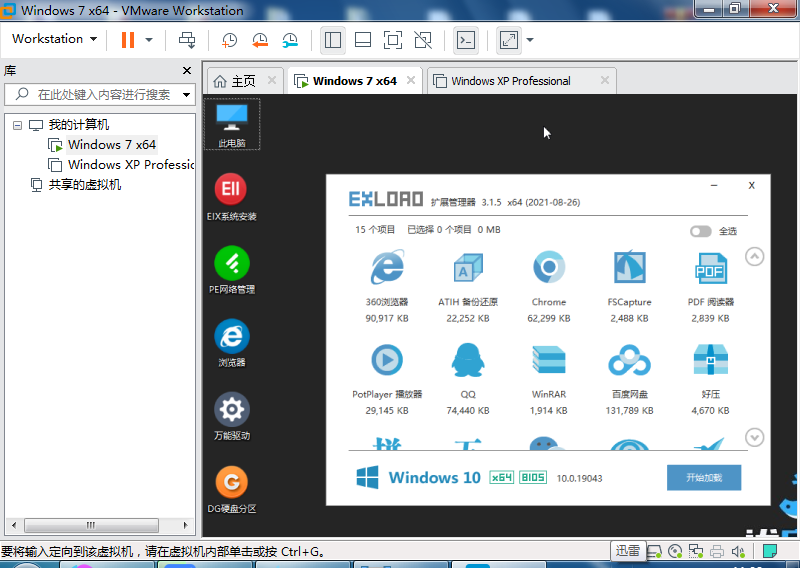The image size is (800, 568).
Task: Open the snapshot manager
Action: point(290,40)
